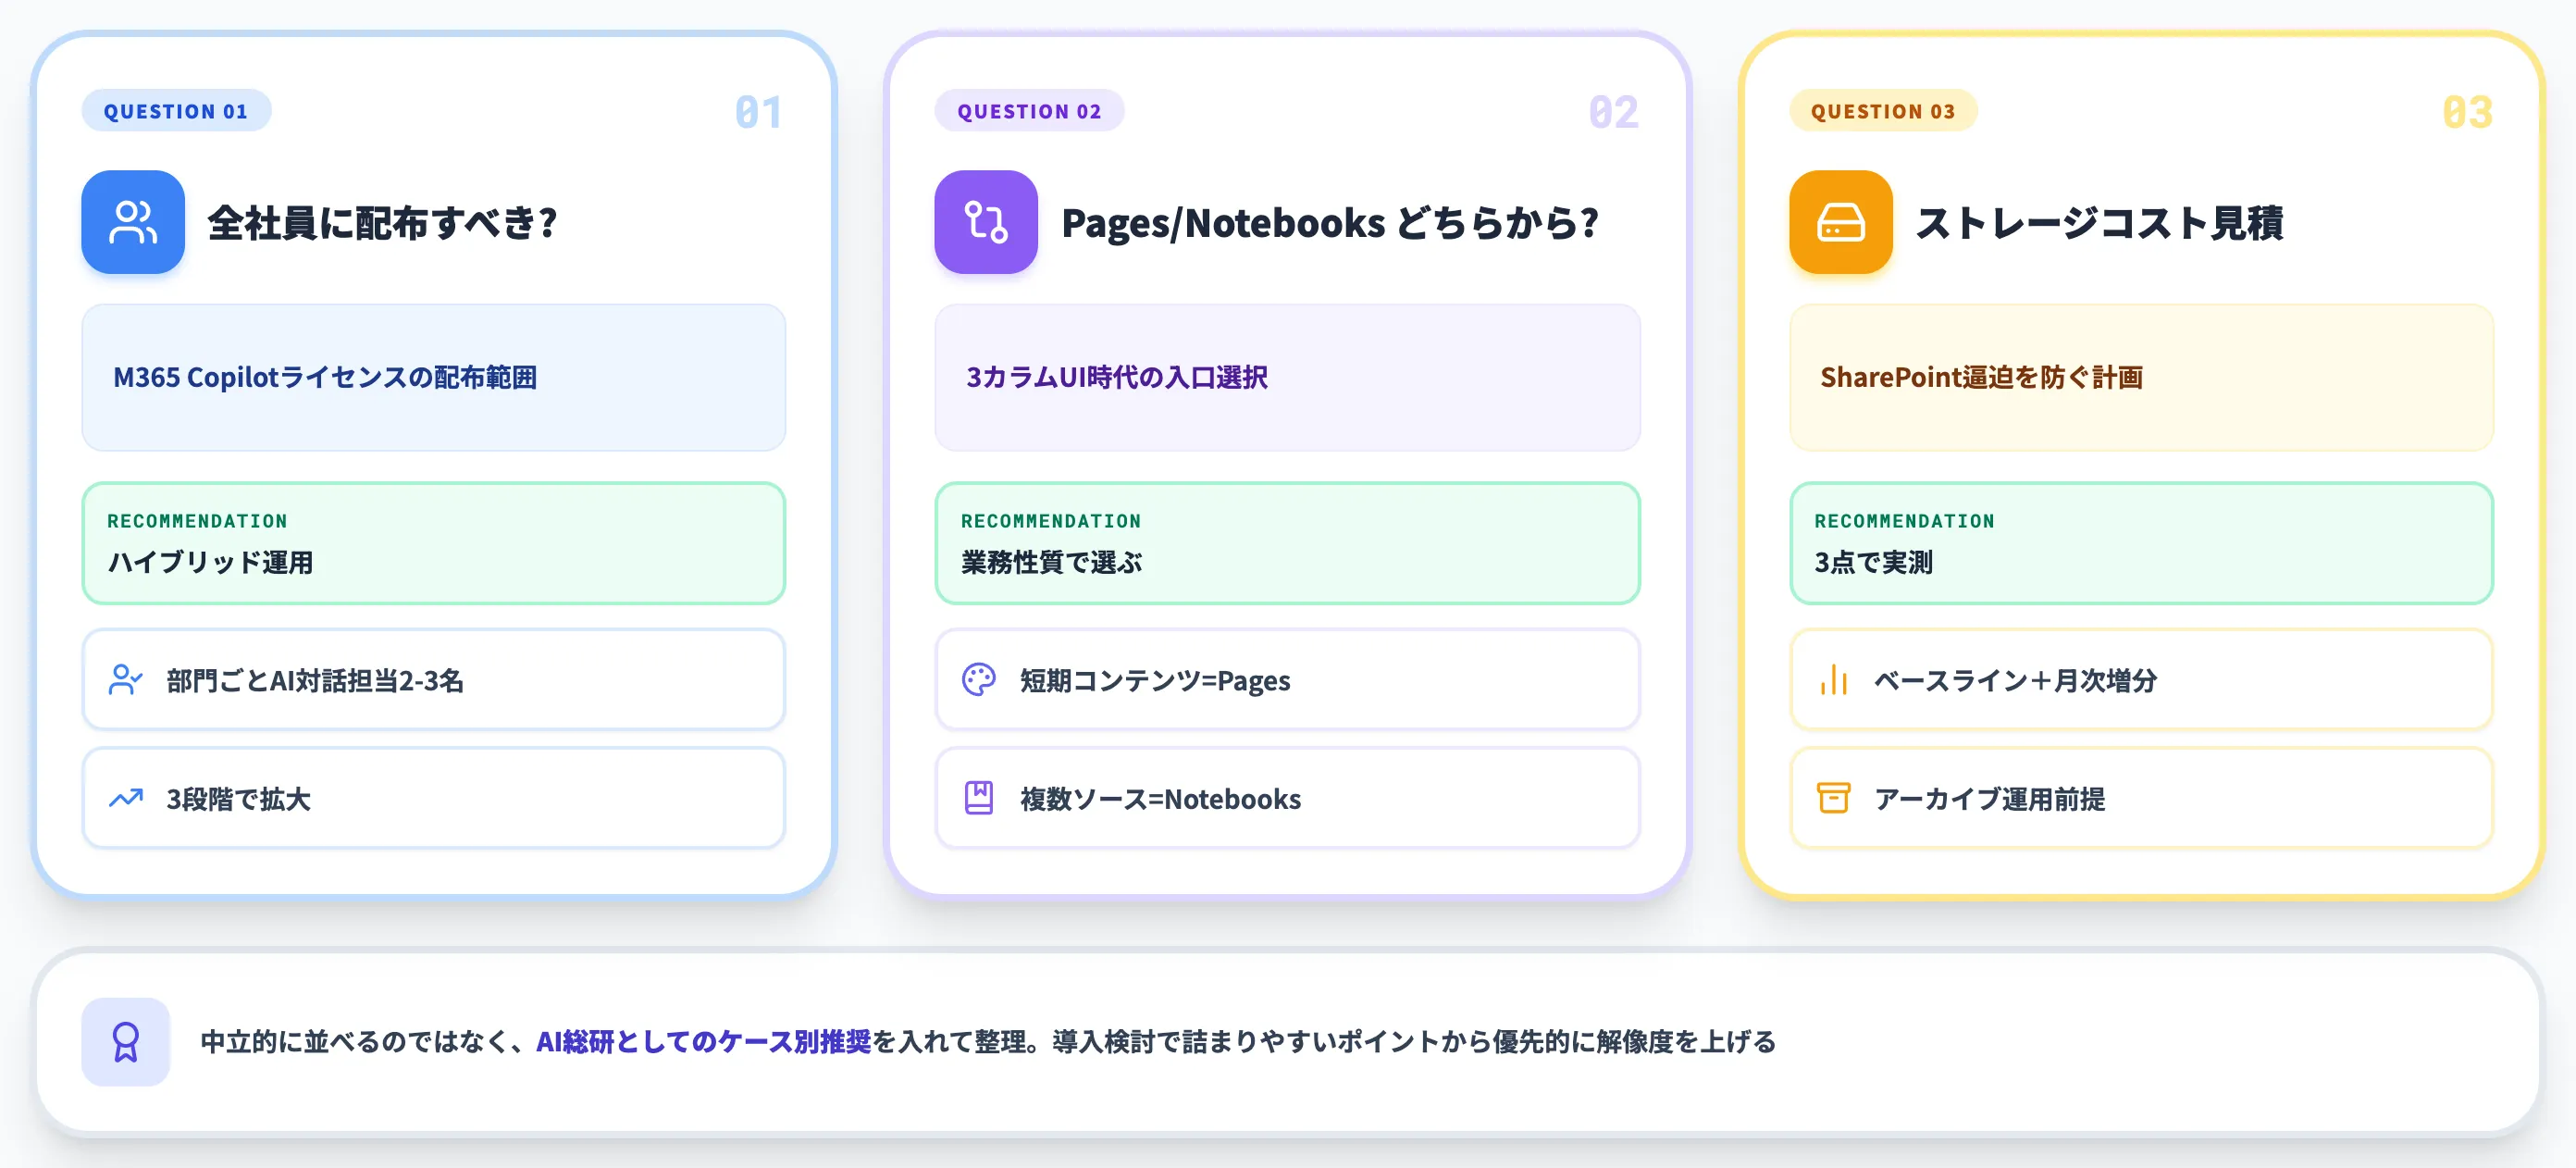Click the bar chart icon beside ベースライン+月次増分
2576x1168 pixels.
point(1833,680)
